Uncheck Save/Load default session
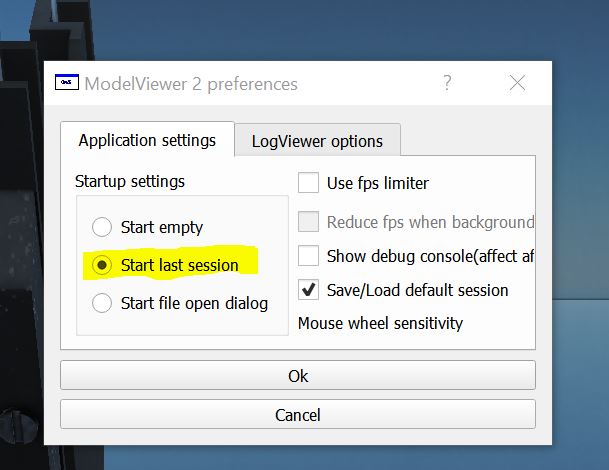609x470 pixels. tap(308, 290)
